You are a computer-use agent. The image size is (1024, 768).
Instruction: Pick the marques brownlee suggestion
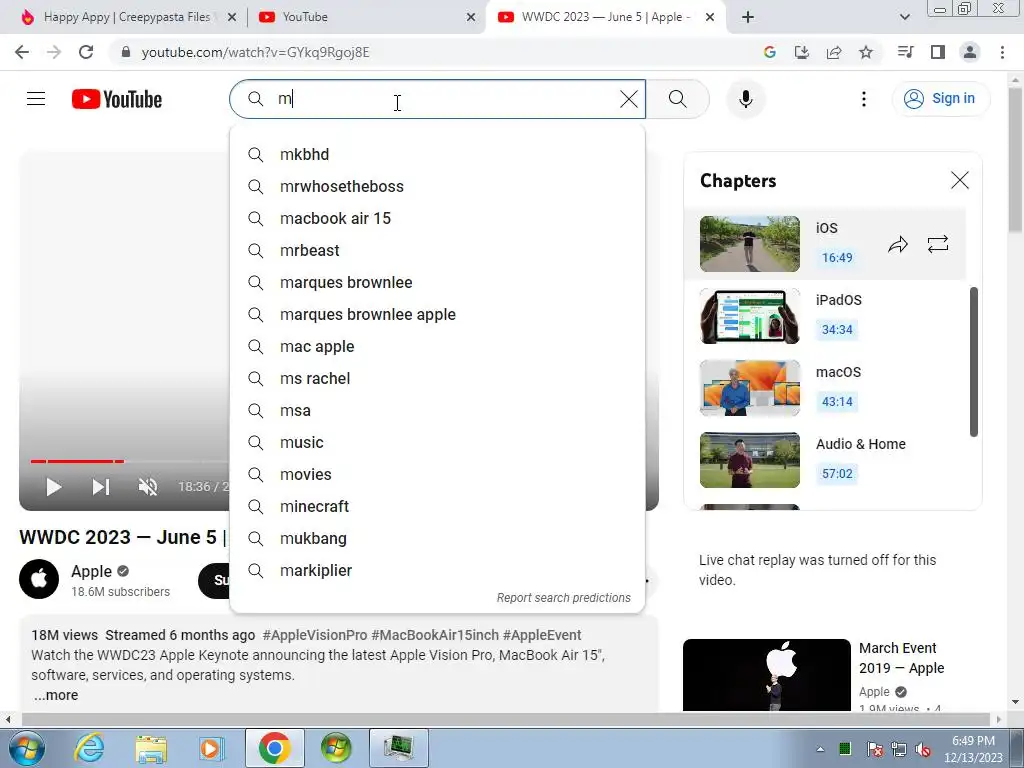click(437, 282)
